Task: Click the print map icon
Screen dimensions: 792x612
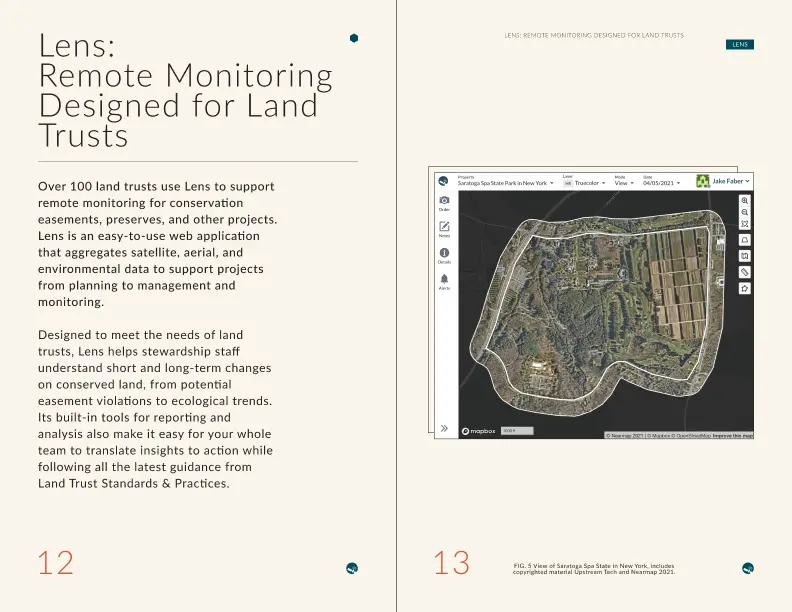Action: click(x=745, y=240)
